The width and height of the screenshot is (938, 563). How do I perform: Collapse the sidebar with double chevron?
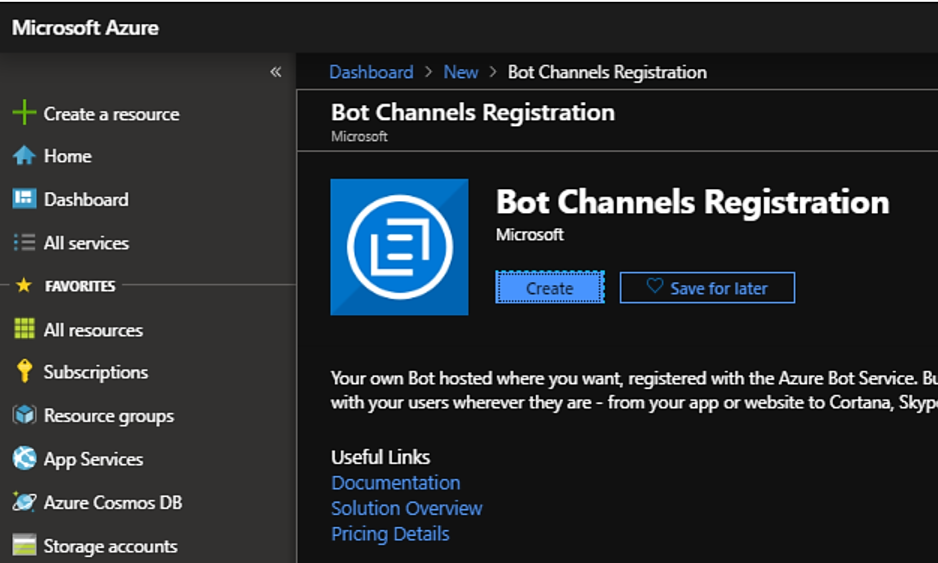coord(275,72)
